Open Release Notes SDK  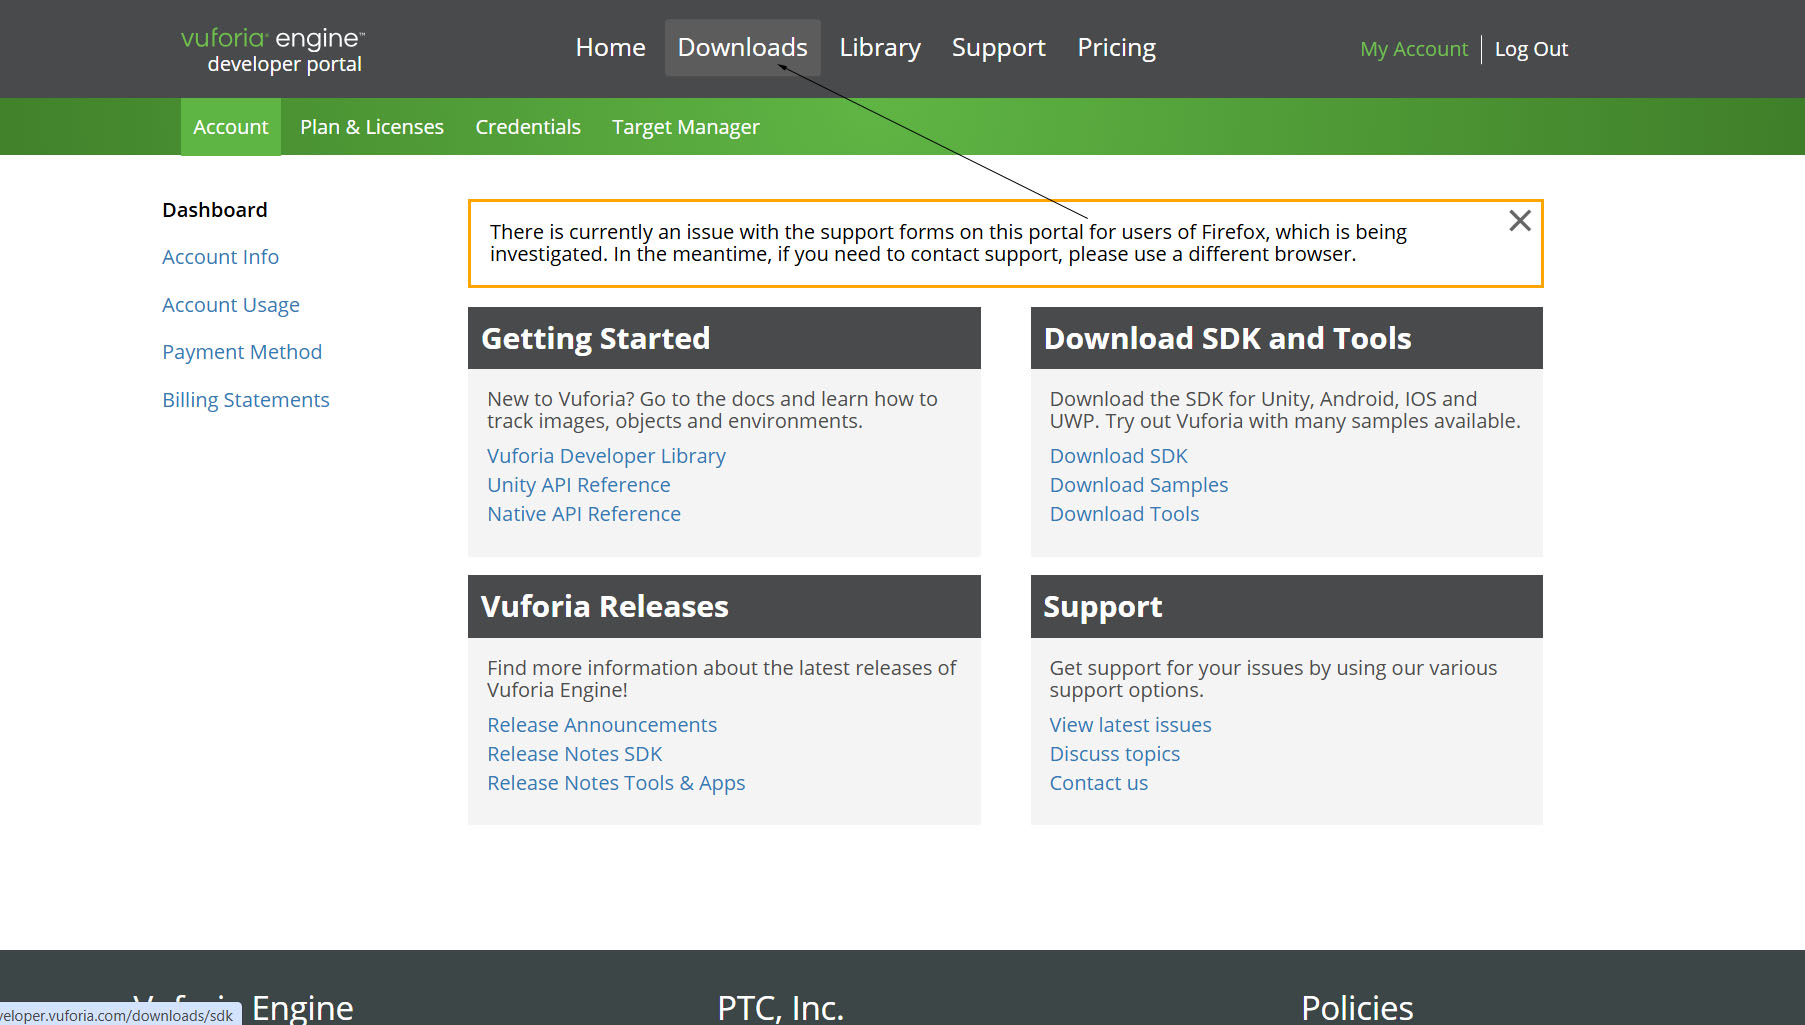[574, 754]
